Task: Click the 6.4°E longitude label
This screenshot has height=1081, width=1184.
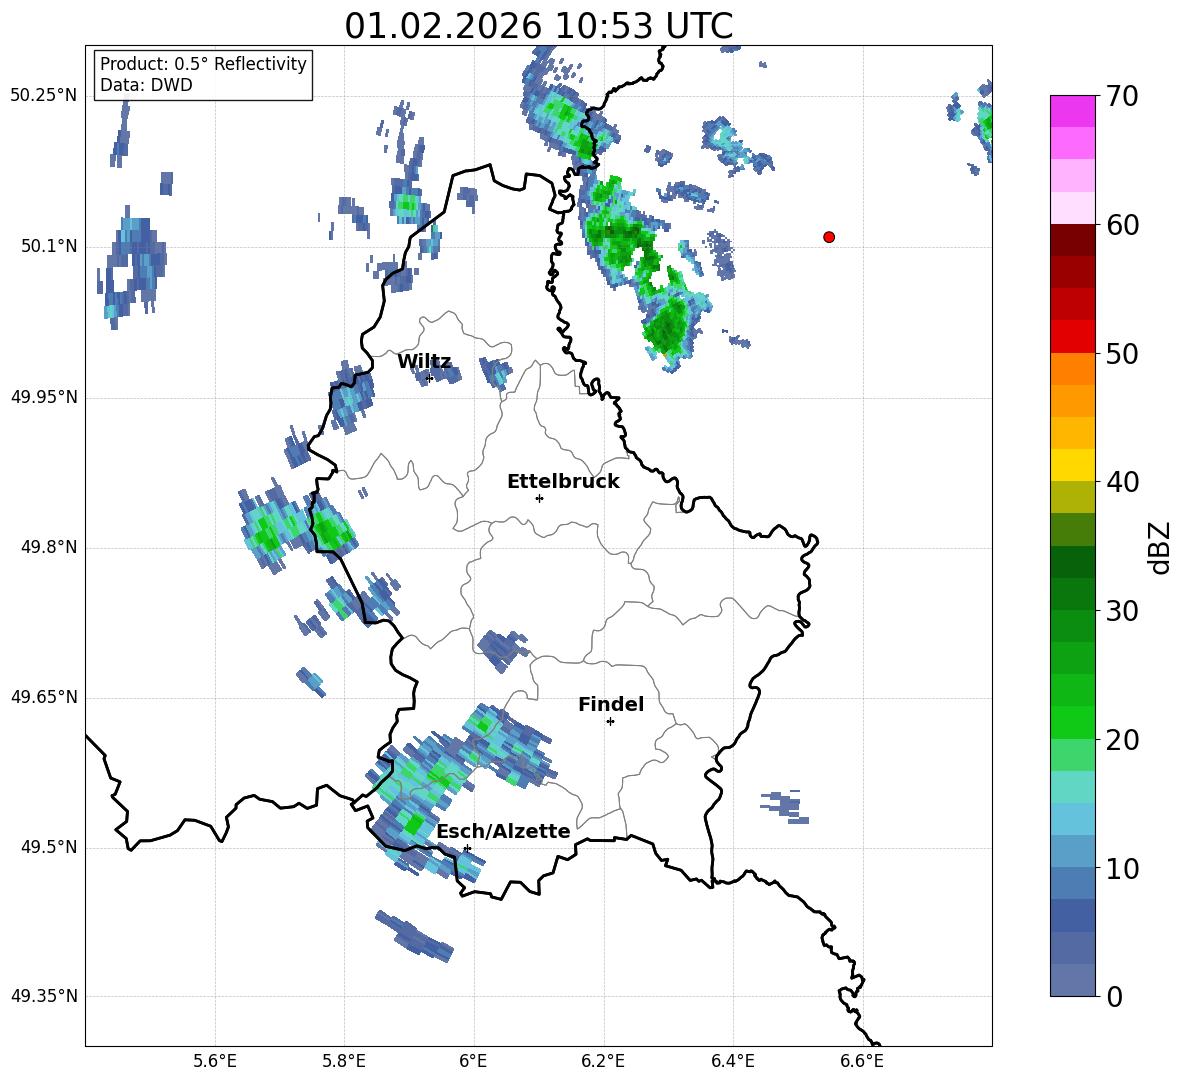Action: point(732,1061)
